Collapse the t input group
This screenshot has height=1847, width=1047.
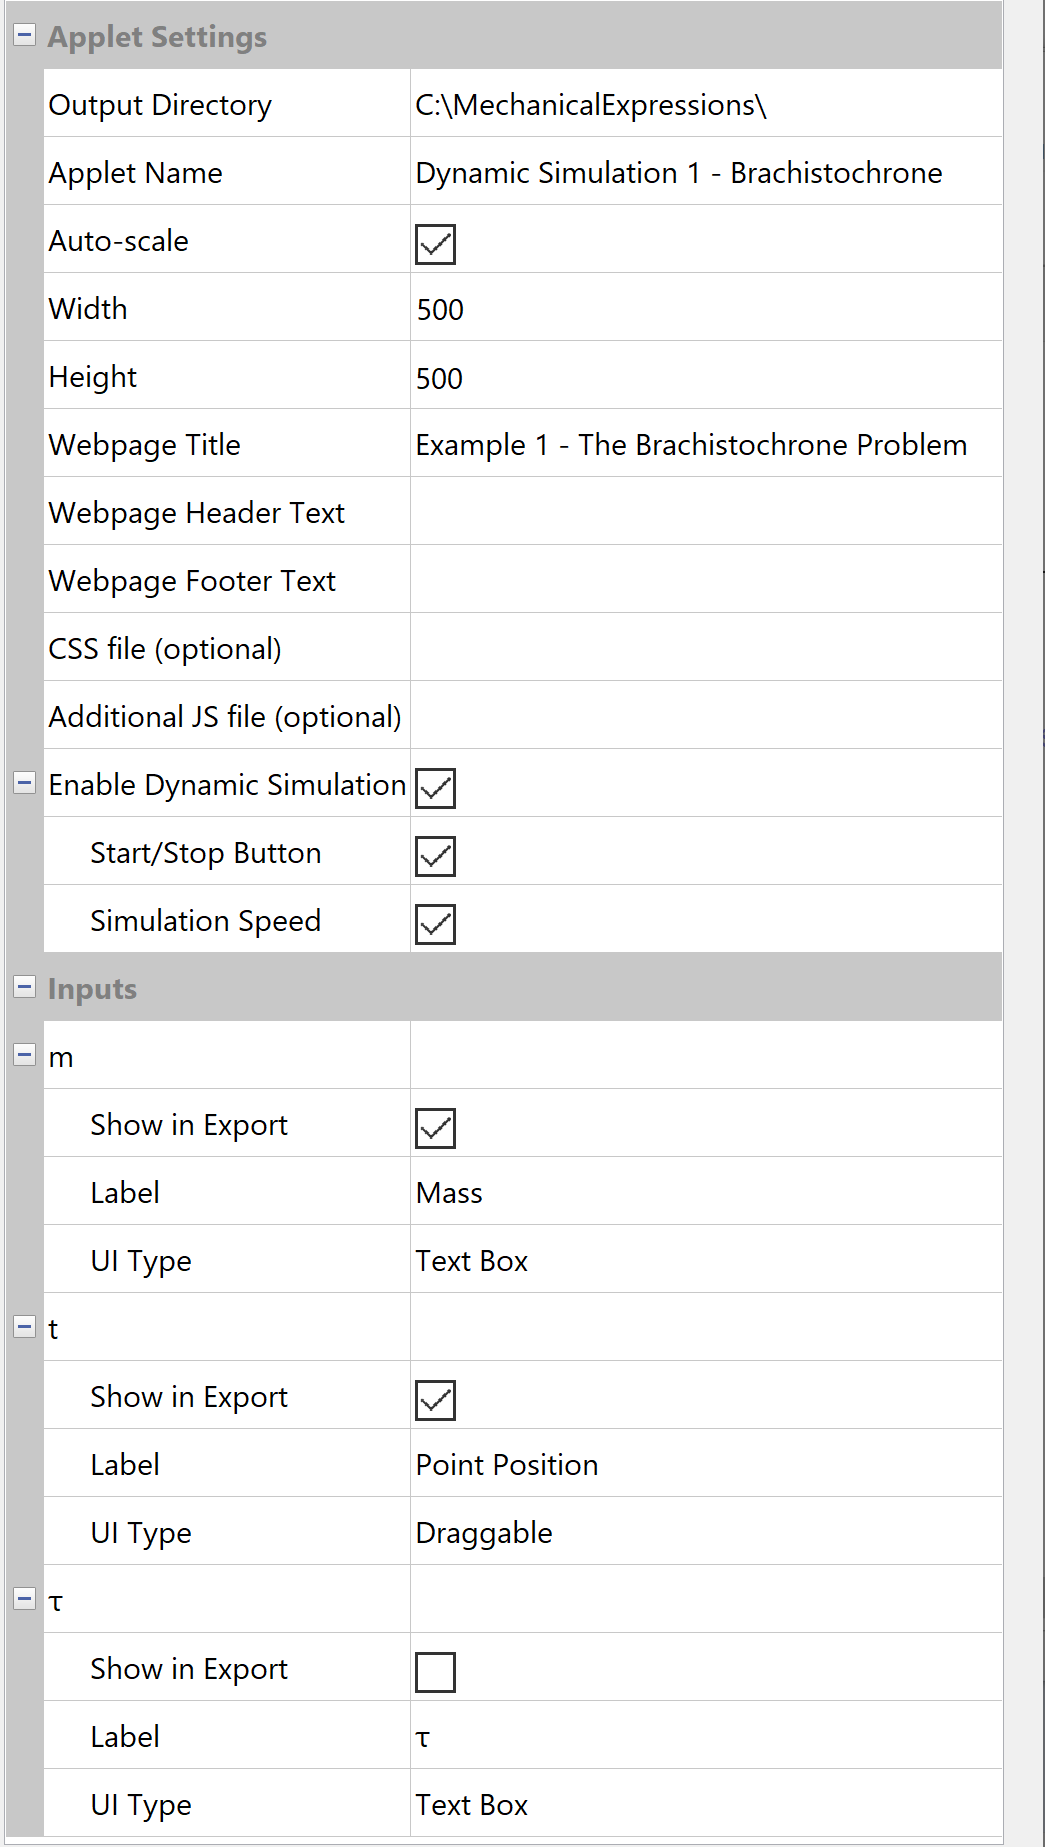click(x=24, y=1327)
